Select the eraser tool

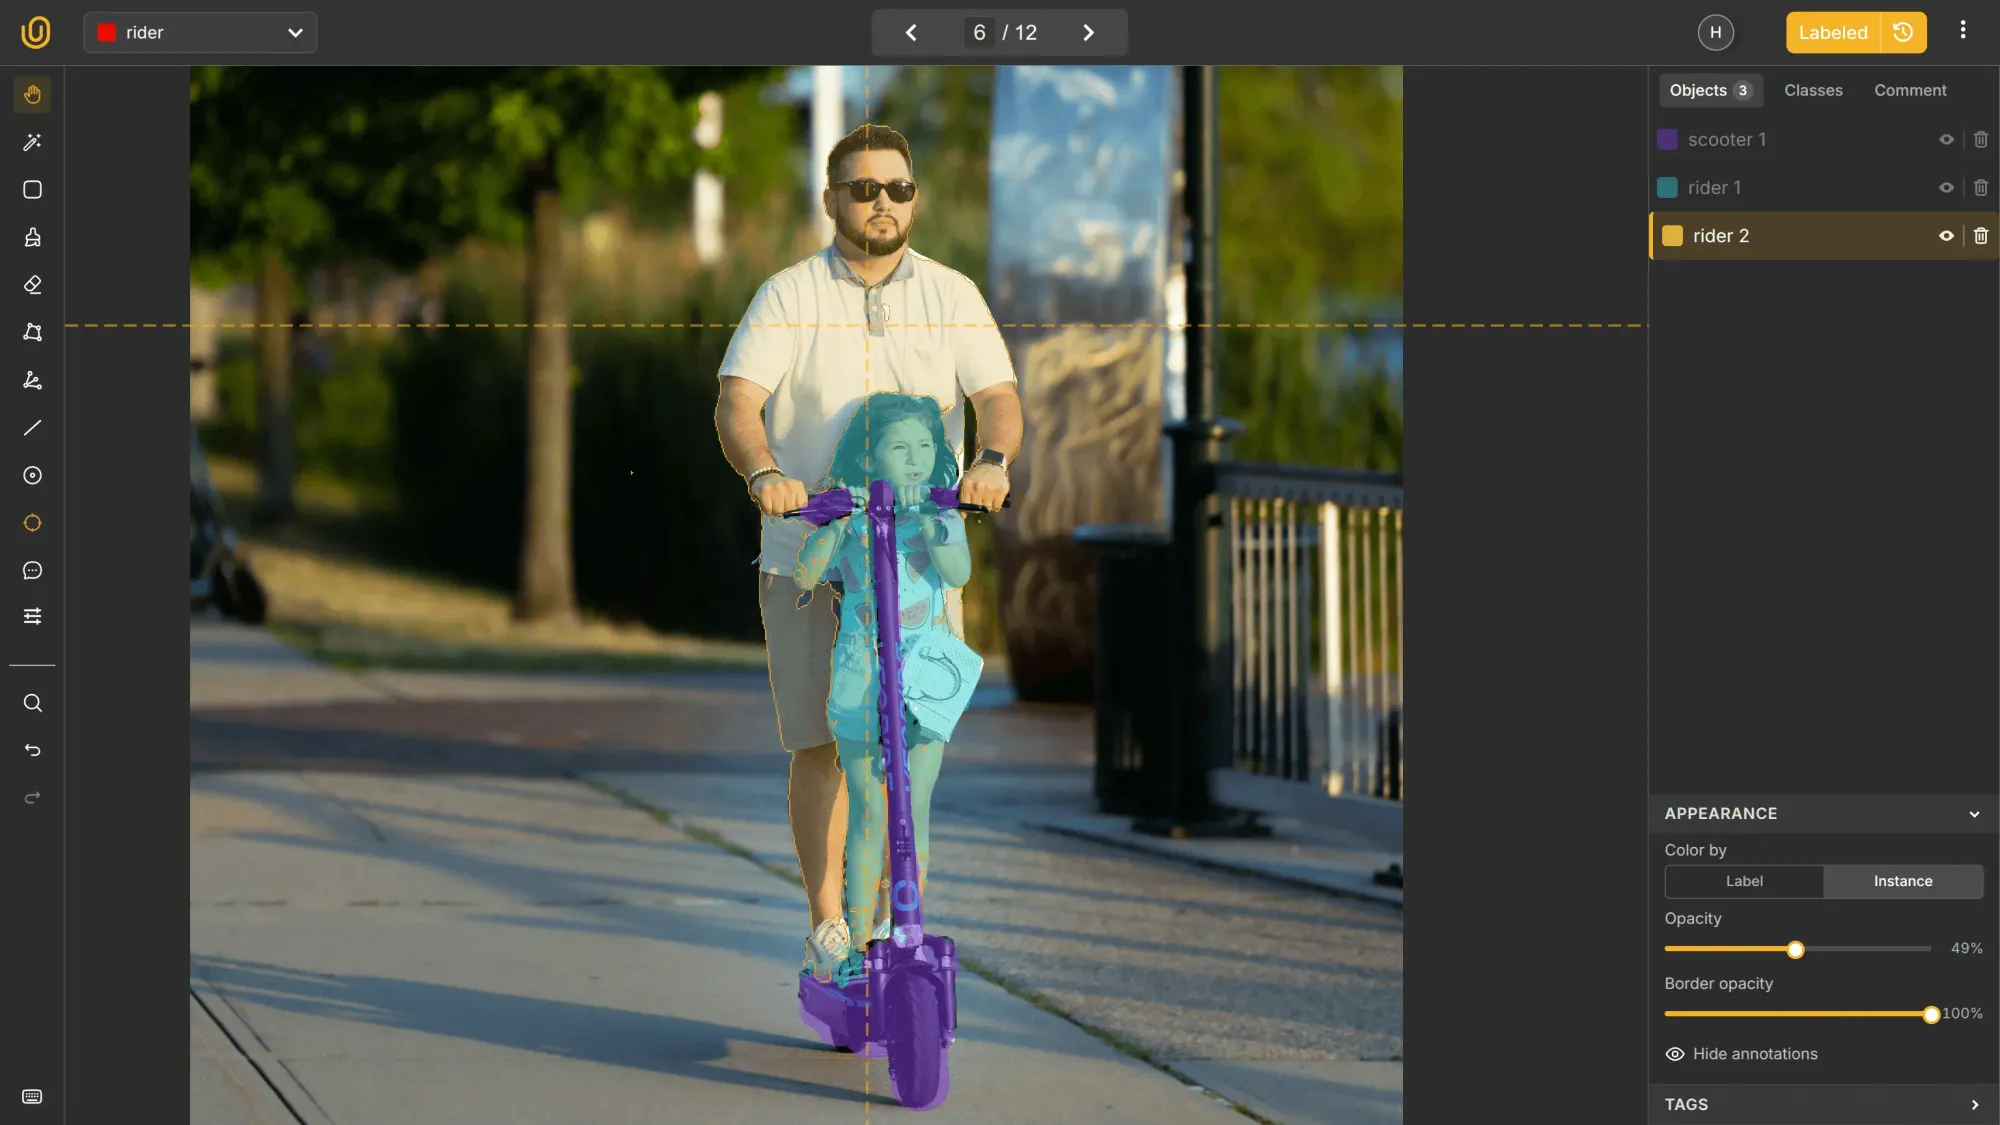[32, 285]
